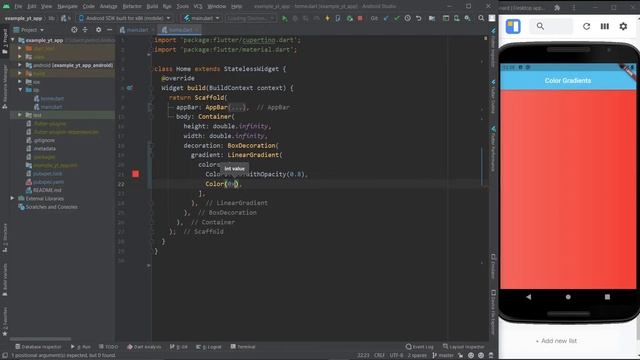This screenshot has height=360, width=640.
Task: Stop the running app with the red square
Action: [x=360, y=18]
